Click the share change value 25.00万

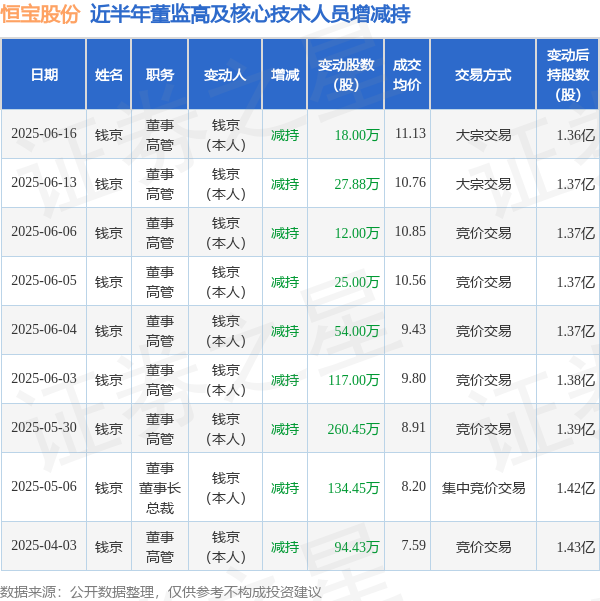357,282
